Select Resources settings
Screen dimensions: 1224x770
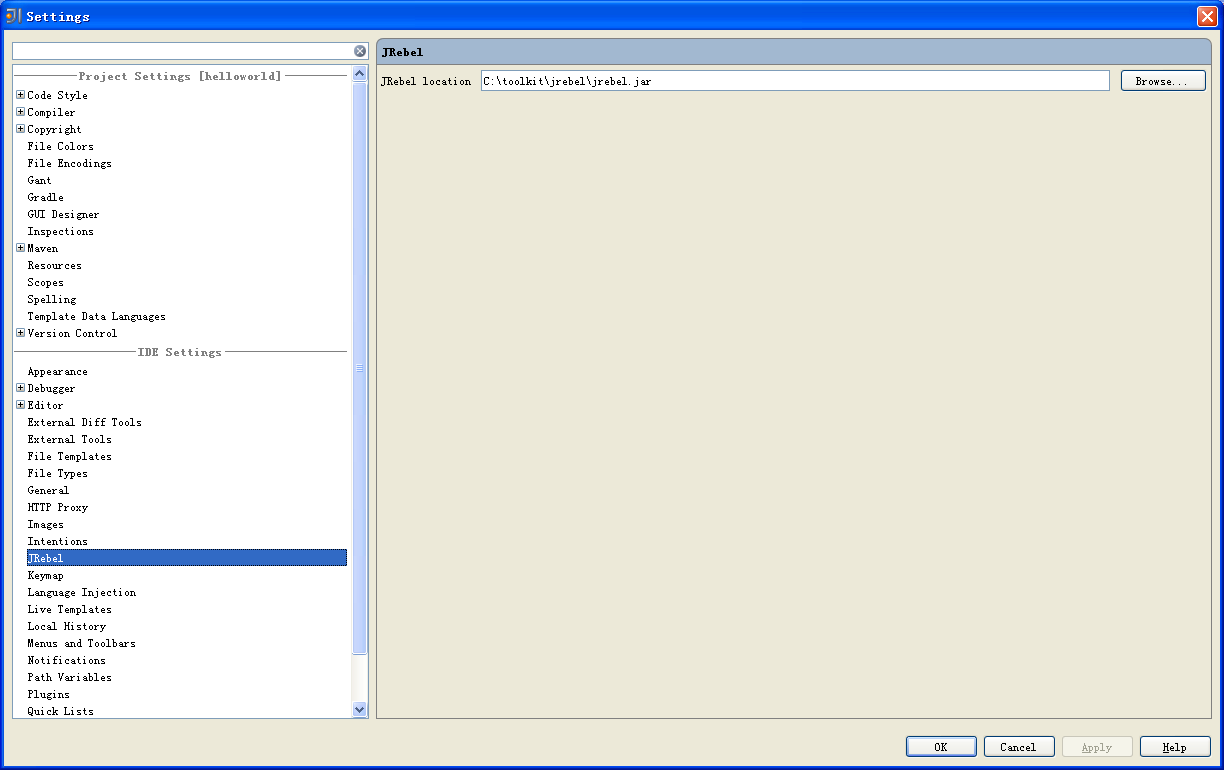pos(55,265)
